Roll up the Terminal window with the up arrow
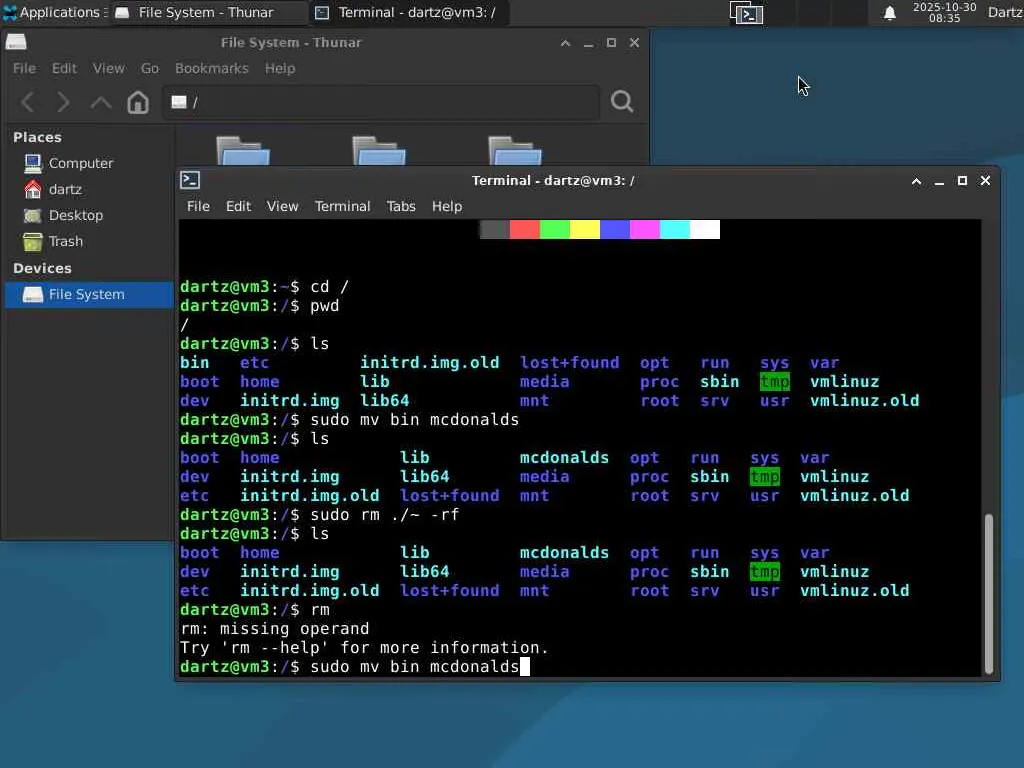The height and width of the screenshot is (768, 1024). pos(916,181)
